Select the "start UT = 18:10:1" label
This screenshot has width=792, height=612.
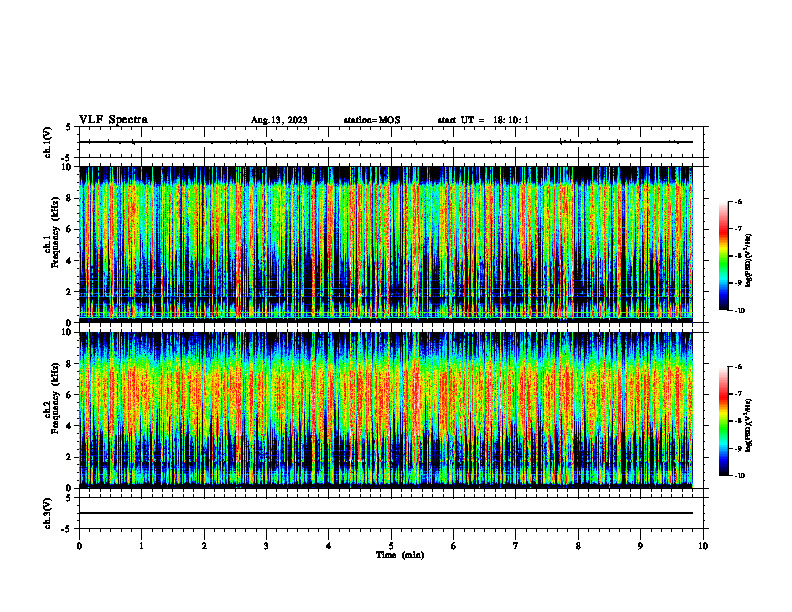pos(483,120)
